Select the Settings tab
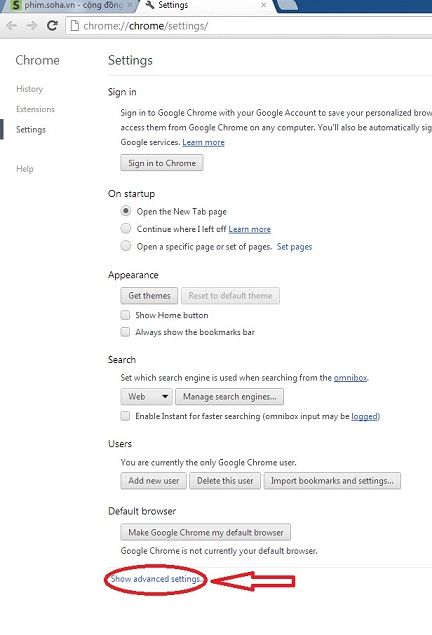432x635 pixels. click(x=206, y=6)
